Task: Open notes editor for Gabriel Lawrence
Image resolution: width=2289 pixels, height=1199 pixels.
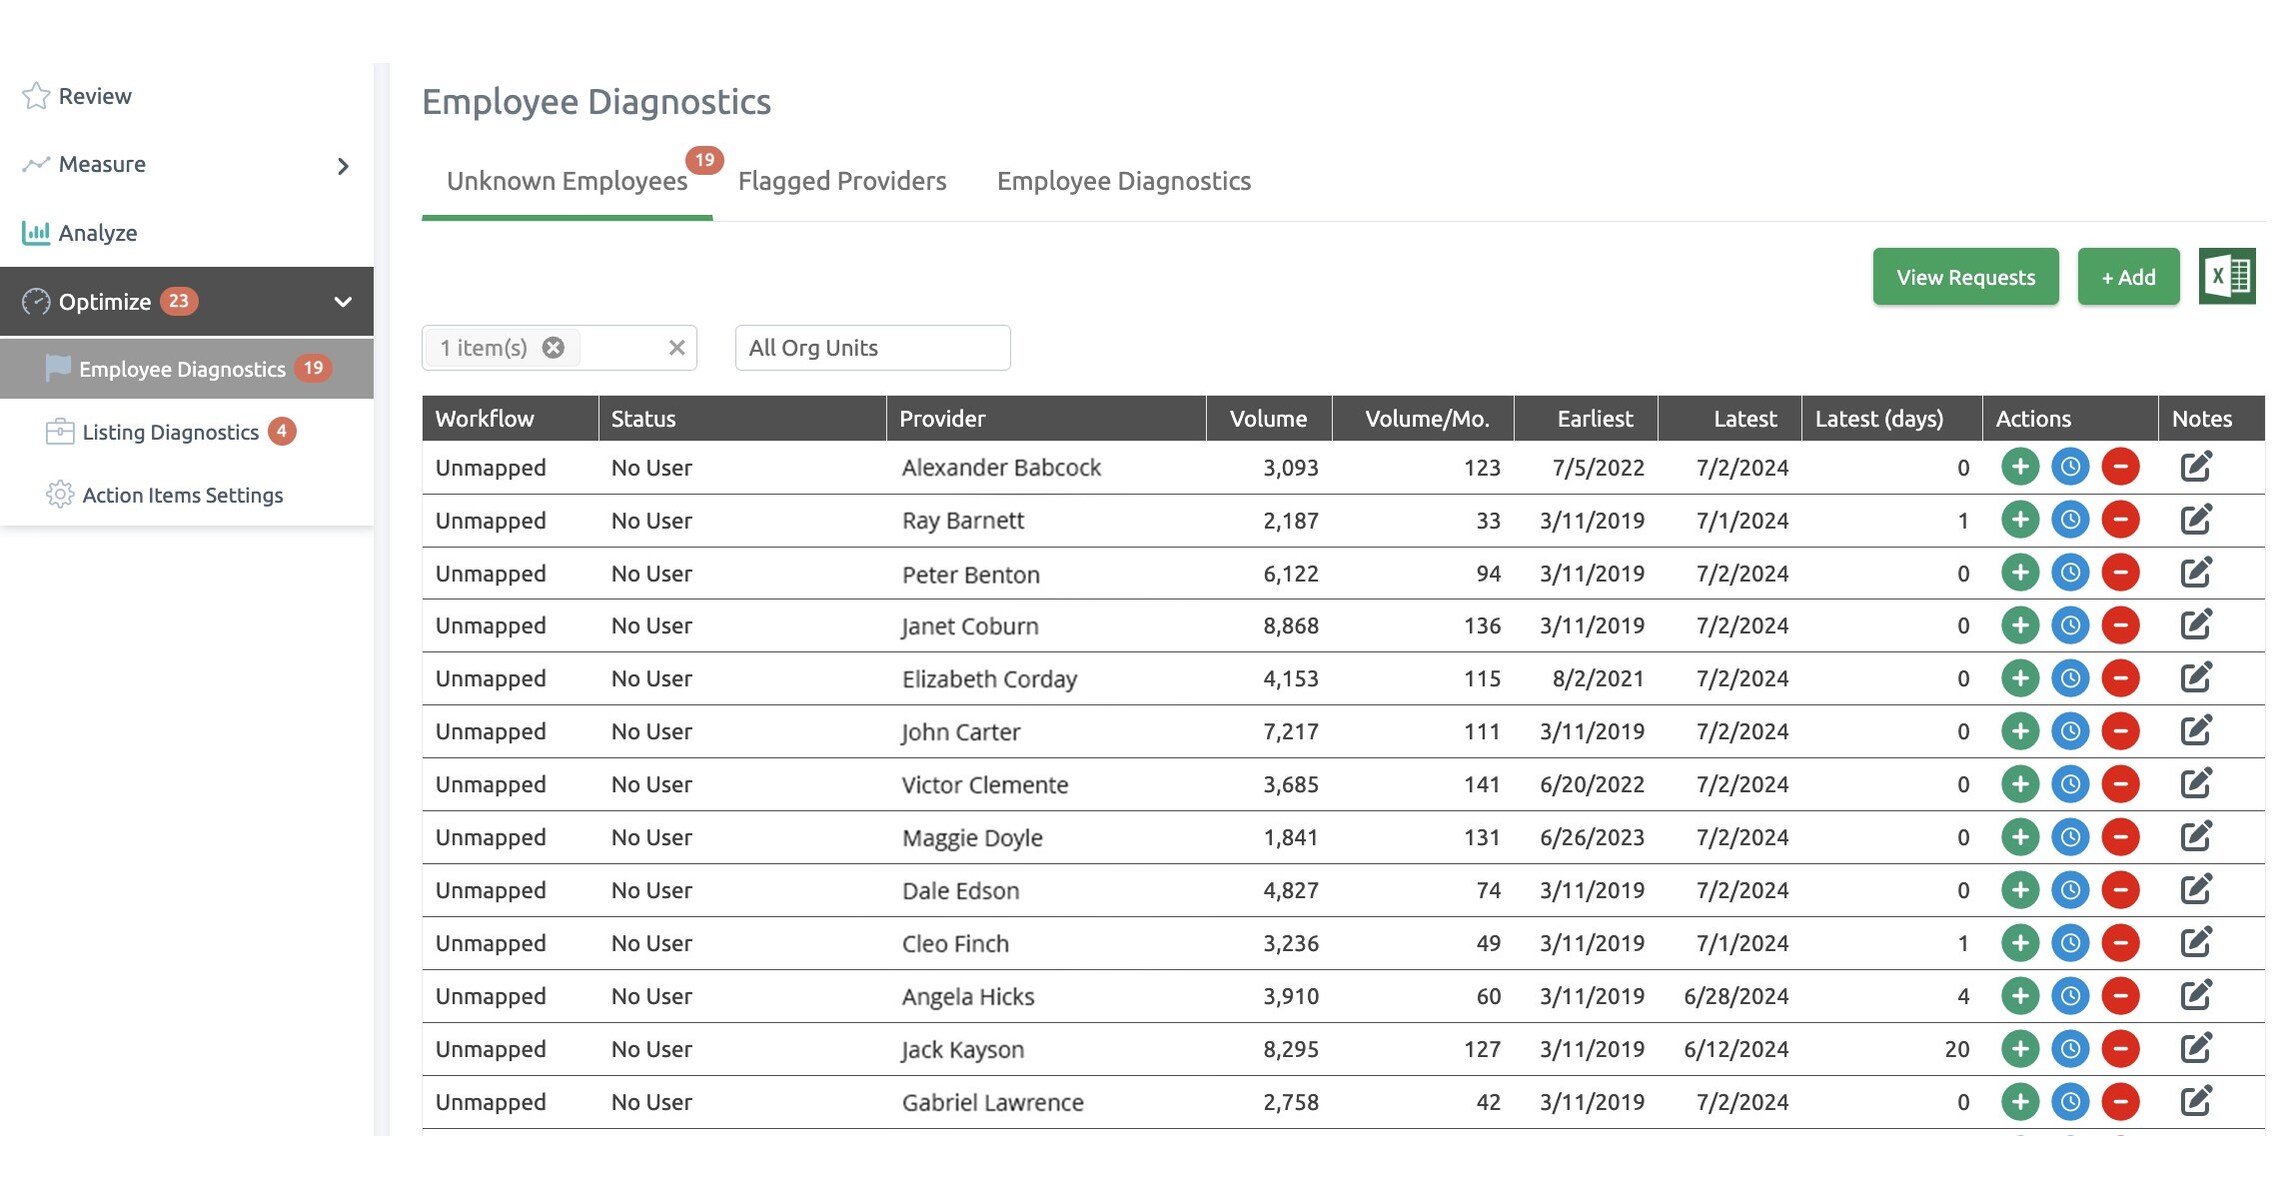Action: coord(2196,1101)
